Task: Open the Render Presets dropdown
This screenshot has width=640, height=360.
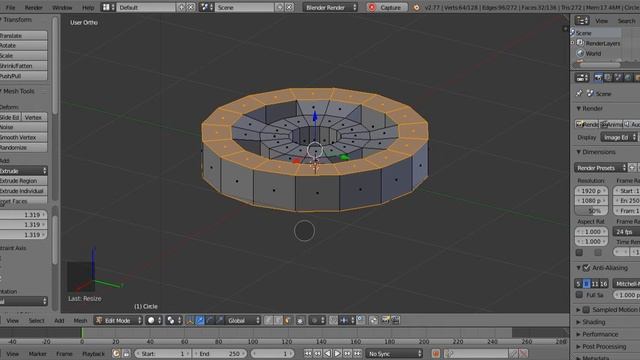Action: [600, 168]
